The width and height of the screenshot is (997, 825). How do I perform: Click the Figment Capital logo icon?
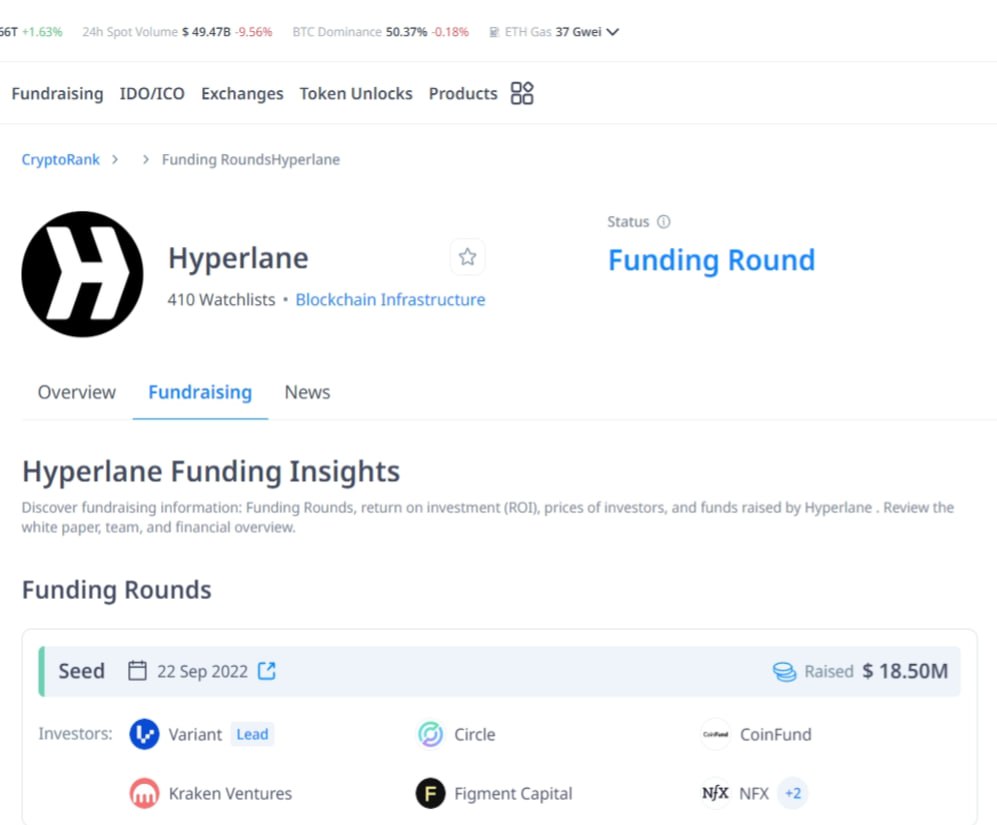pos(430,793)
